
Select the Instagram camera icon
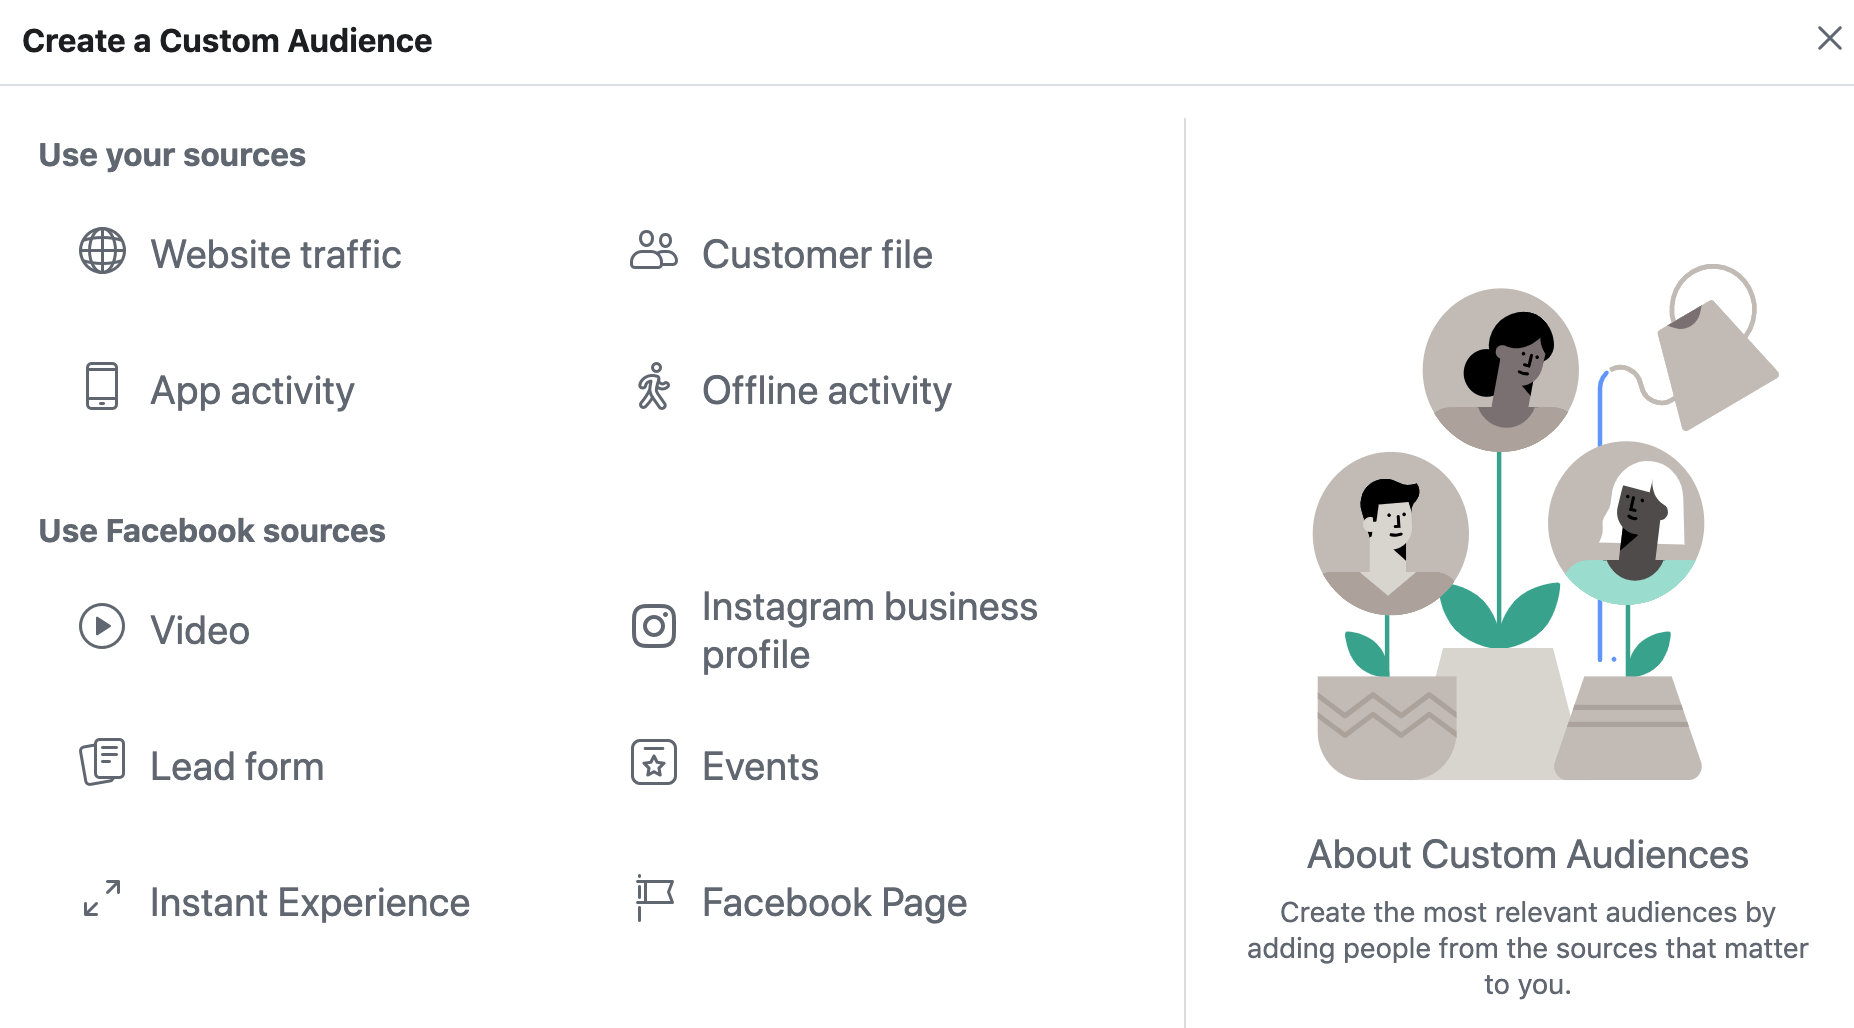point(653,627)
